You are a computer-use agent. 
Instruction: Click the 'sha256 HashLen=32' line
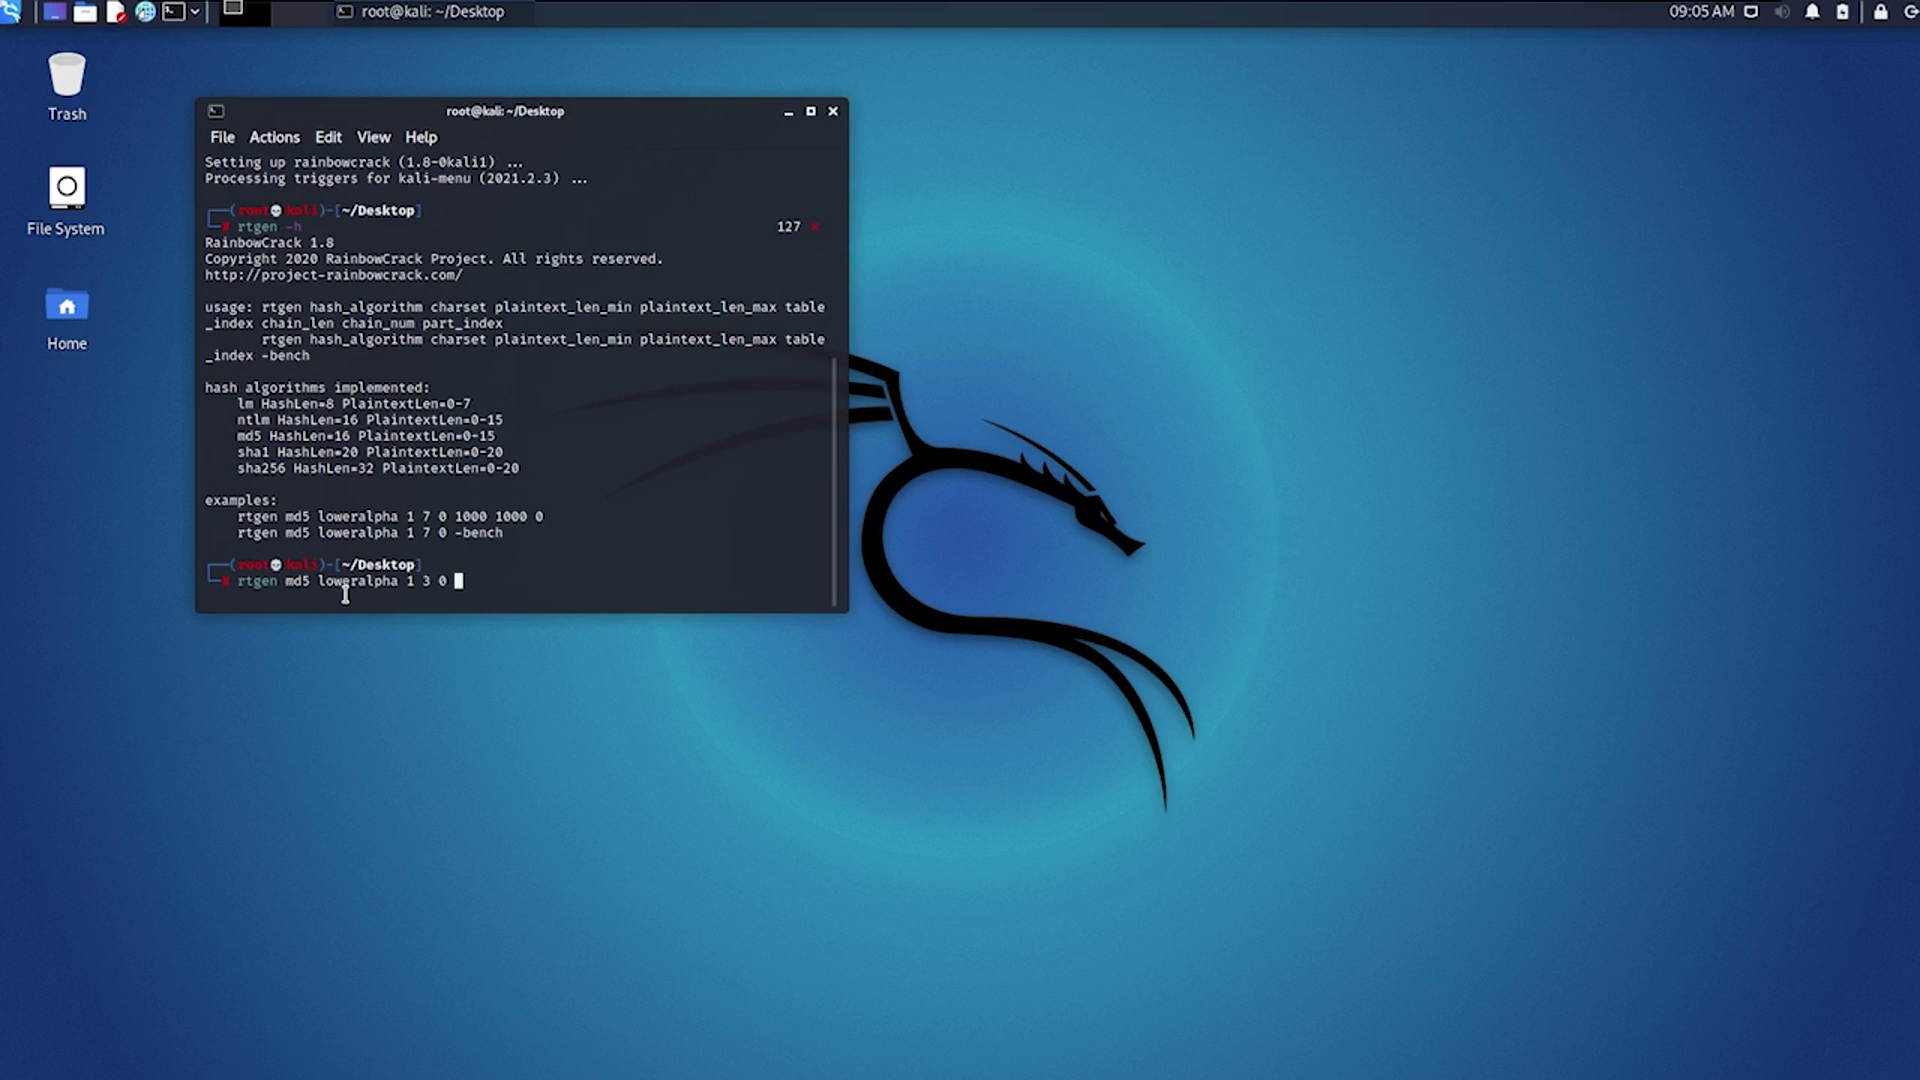tap(378, 468)
